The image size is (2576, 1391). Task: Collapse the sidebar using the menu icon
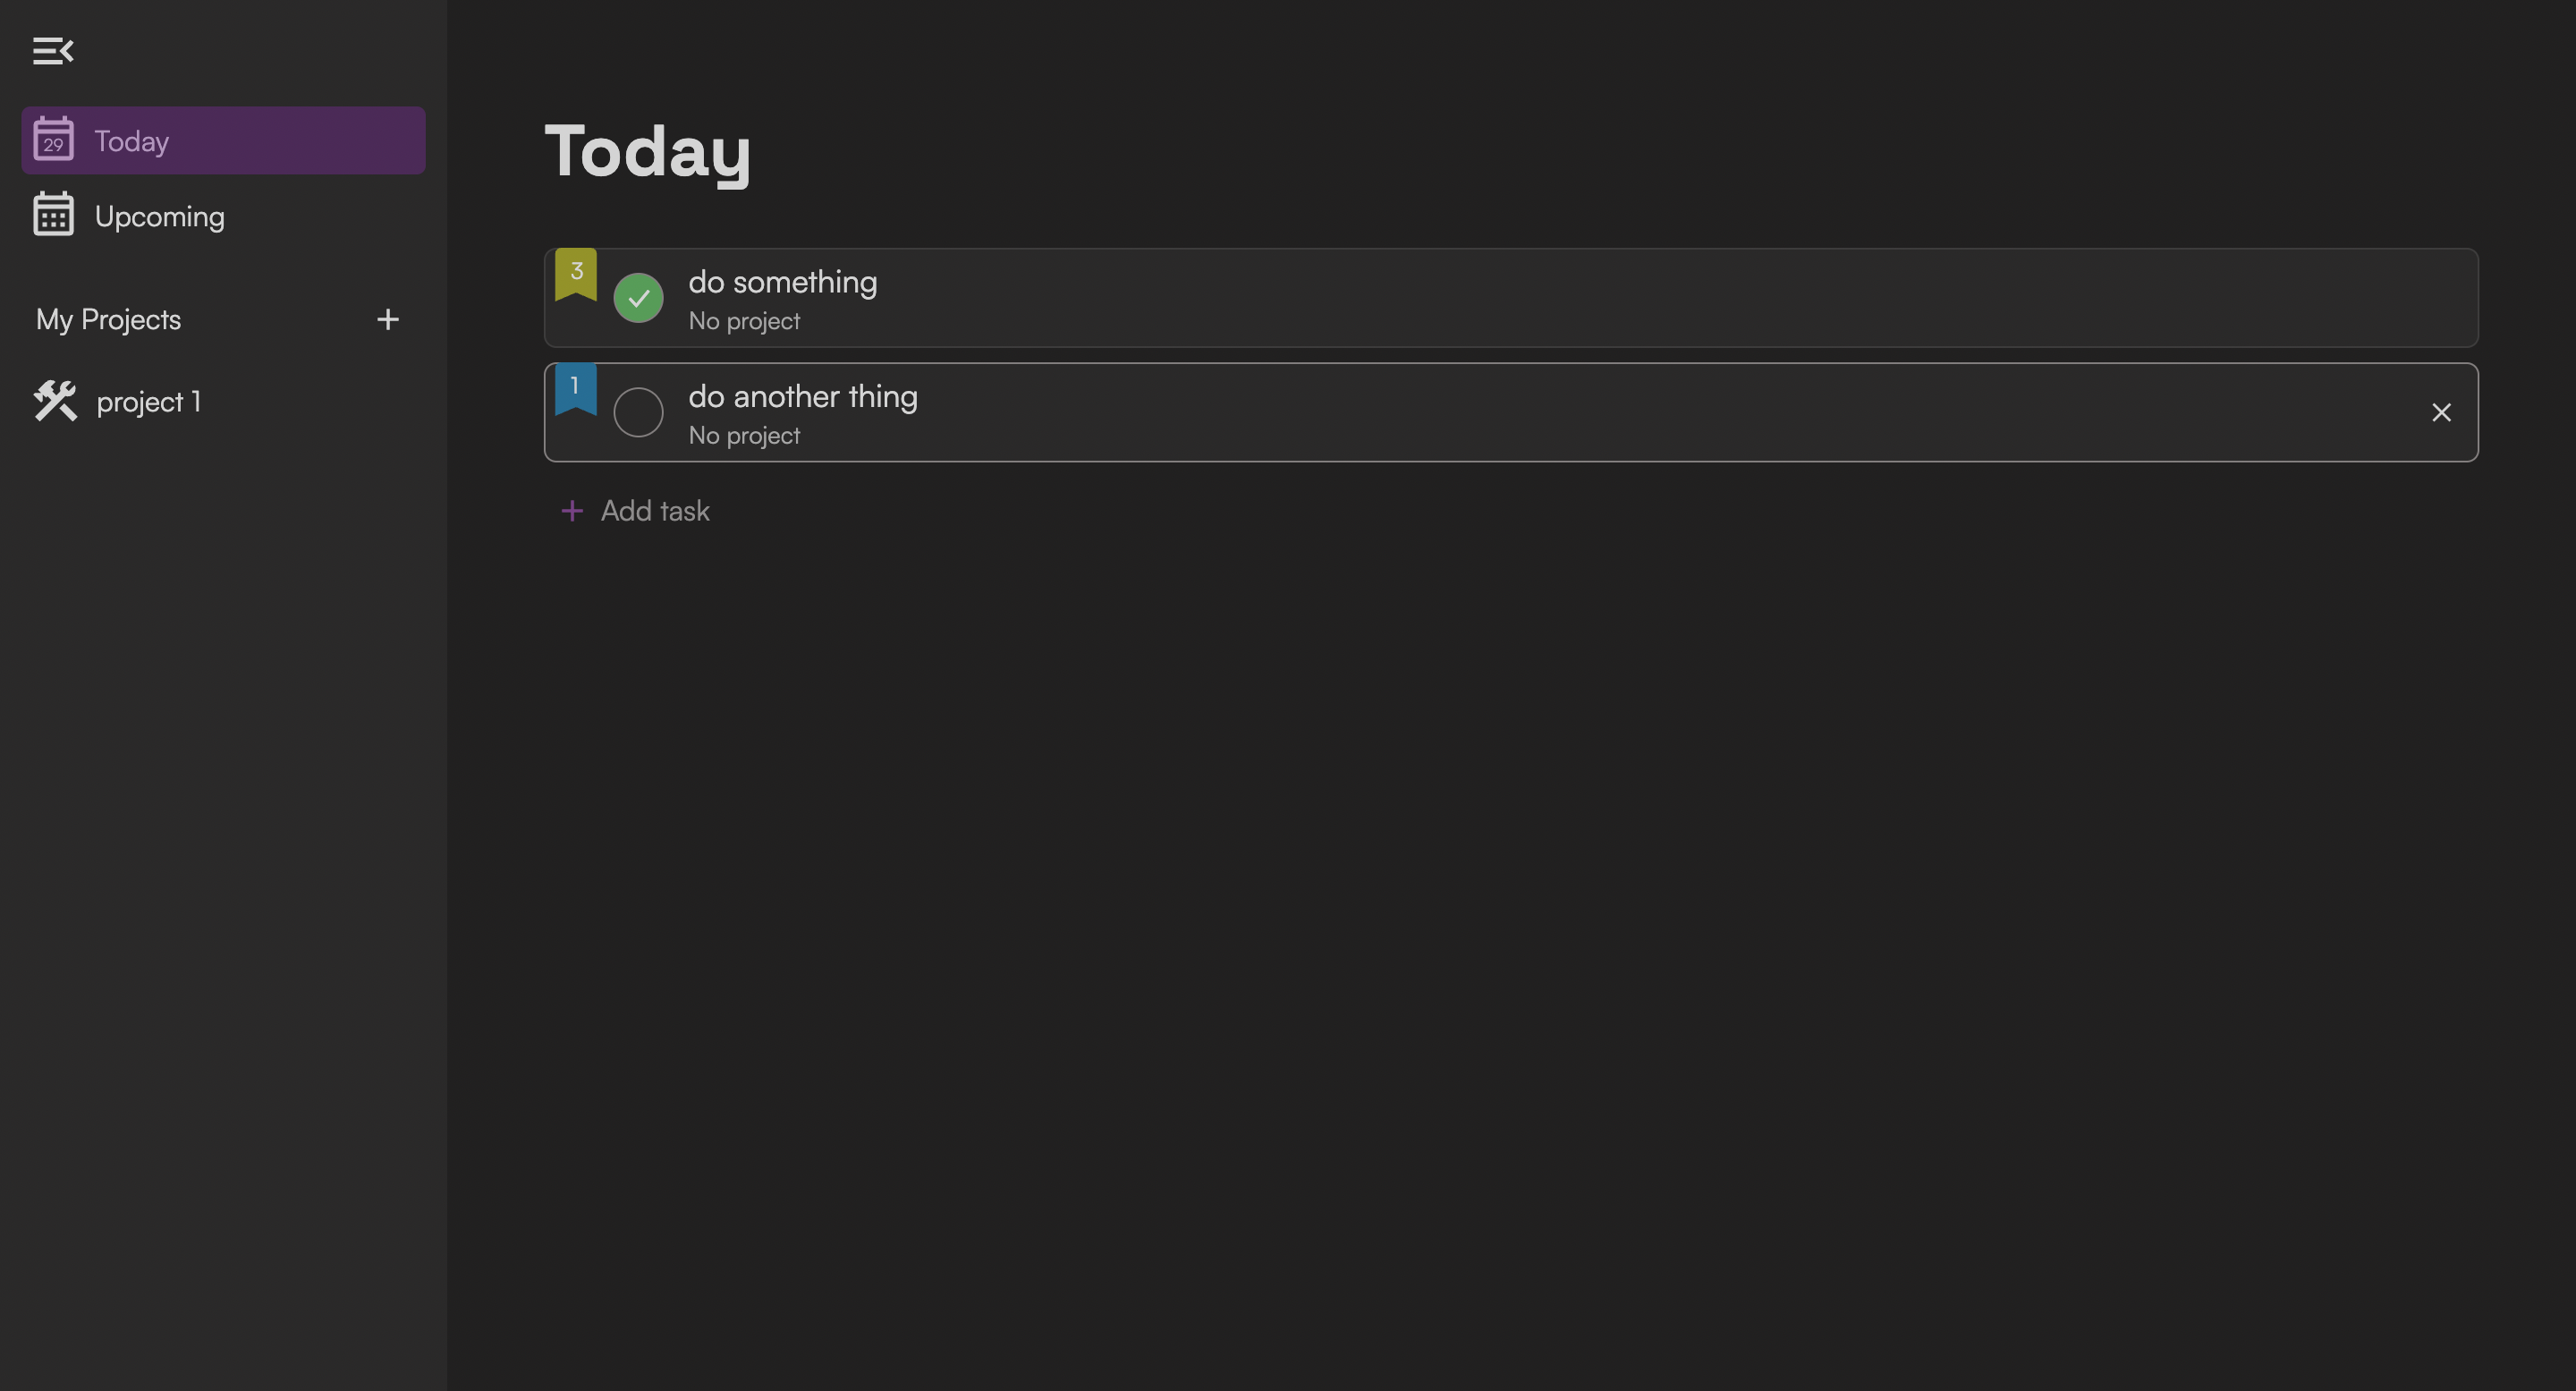[x=53, y=51]
